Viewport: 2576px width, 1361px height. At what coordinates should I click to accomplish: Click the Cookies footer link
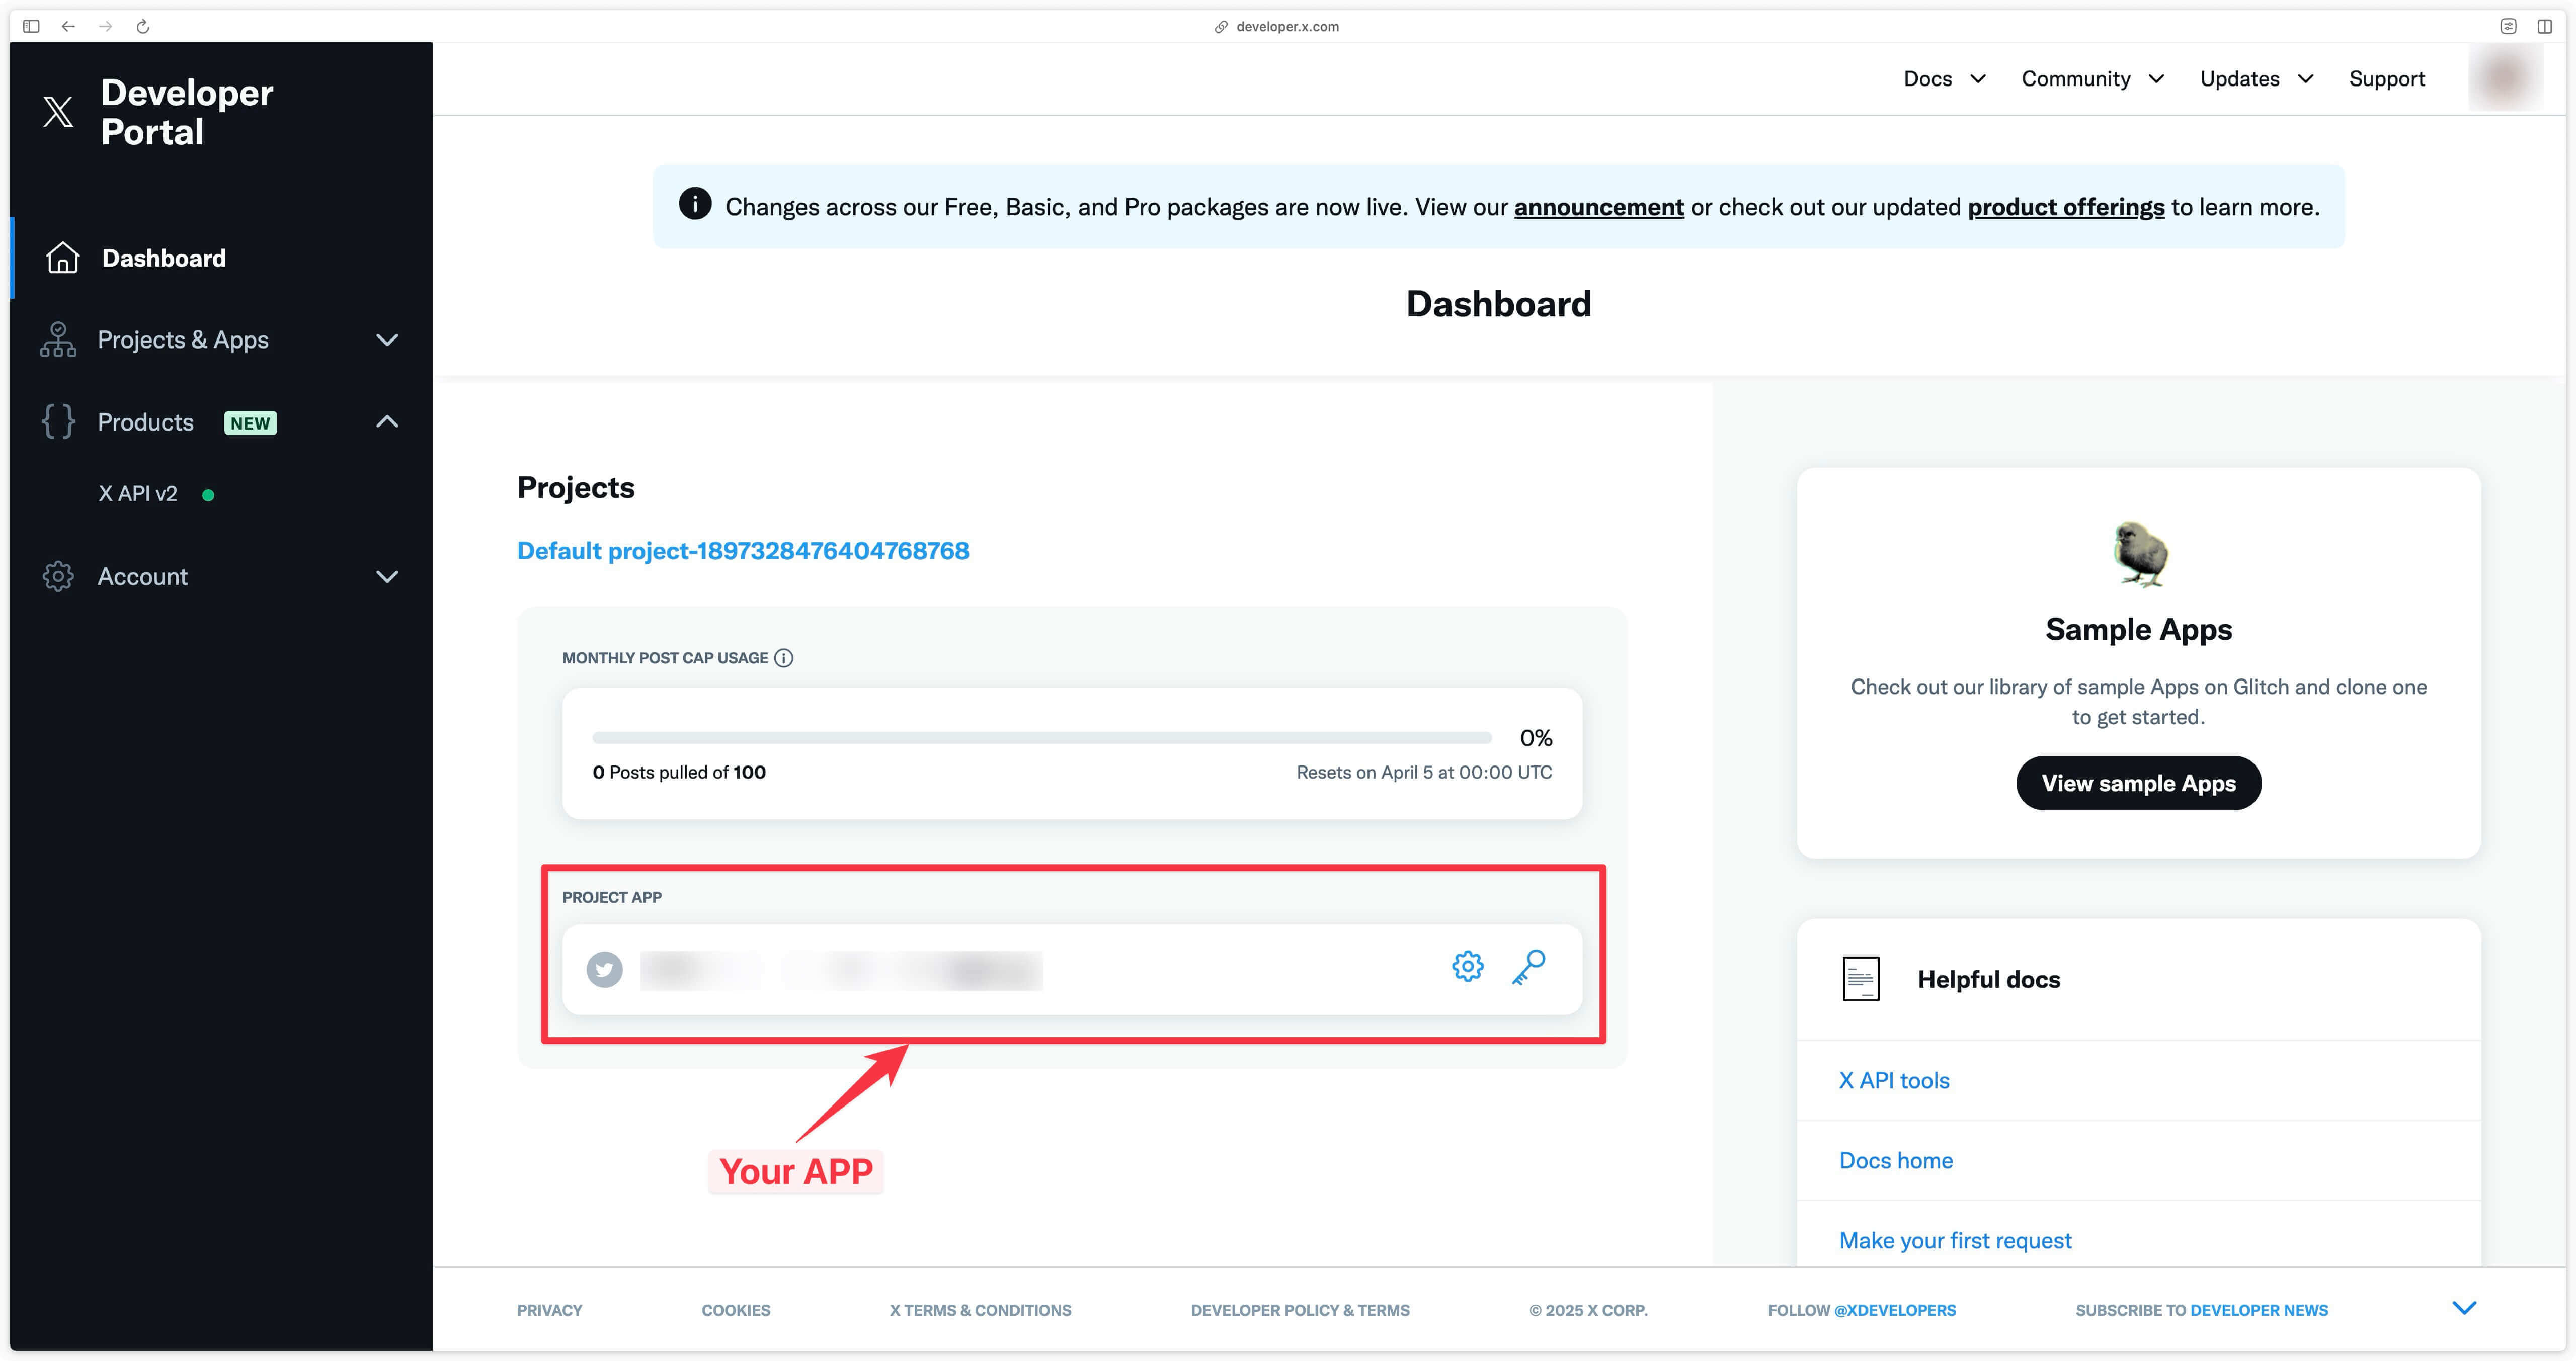point(736,1310)
